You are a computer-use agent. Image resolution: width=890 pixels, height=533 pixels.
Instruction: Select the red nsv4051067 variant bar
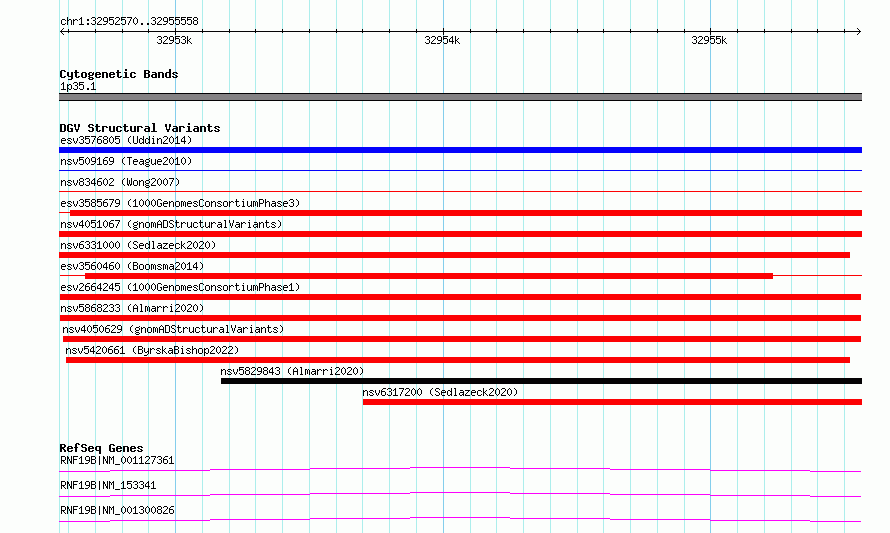click(x=460, y=234)
